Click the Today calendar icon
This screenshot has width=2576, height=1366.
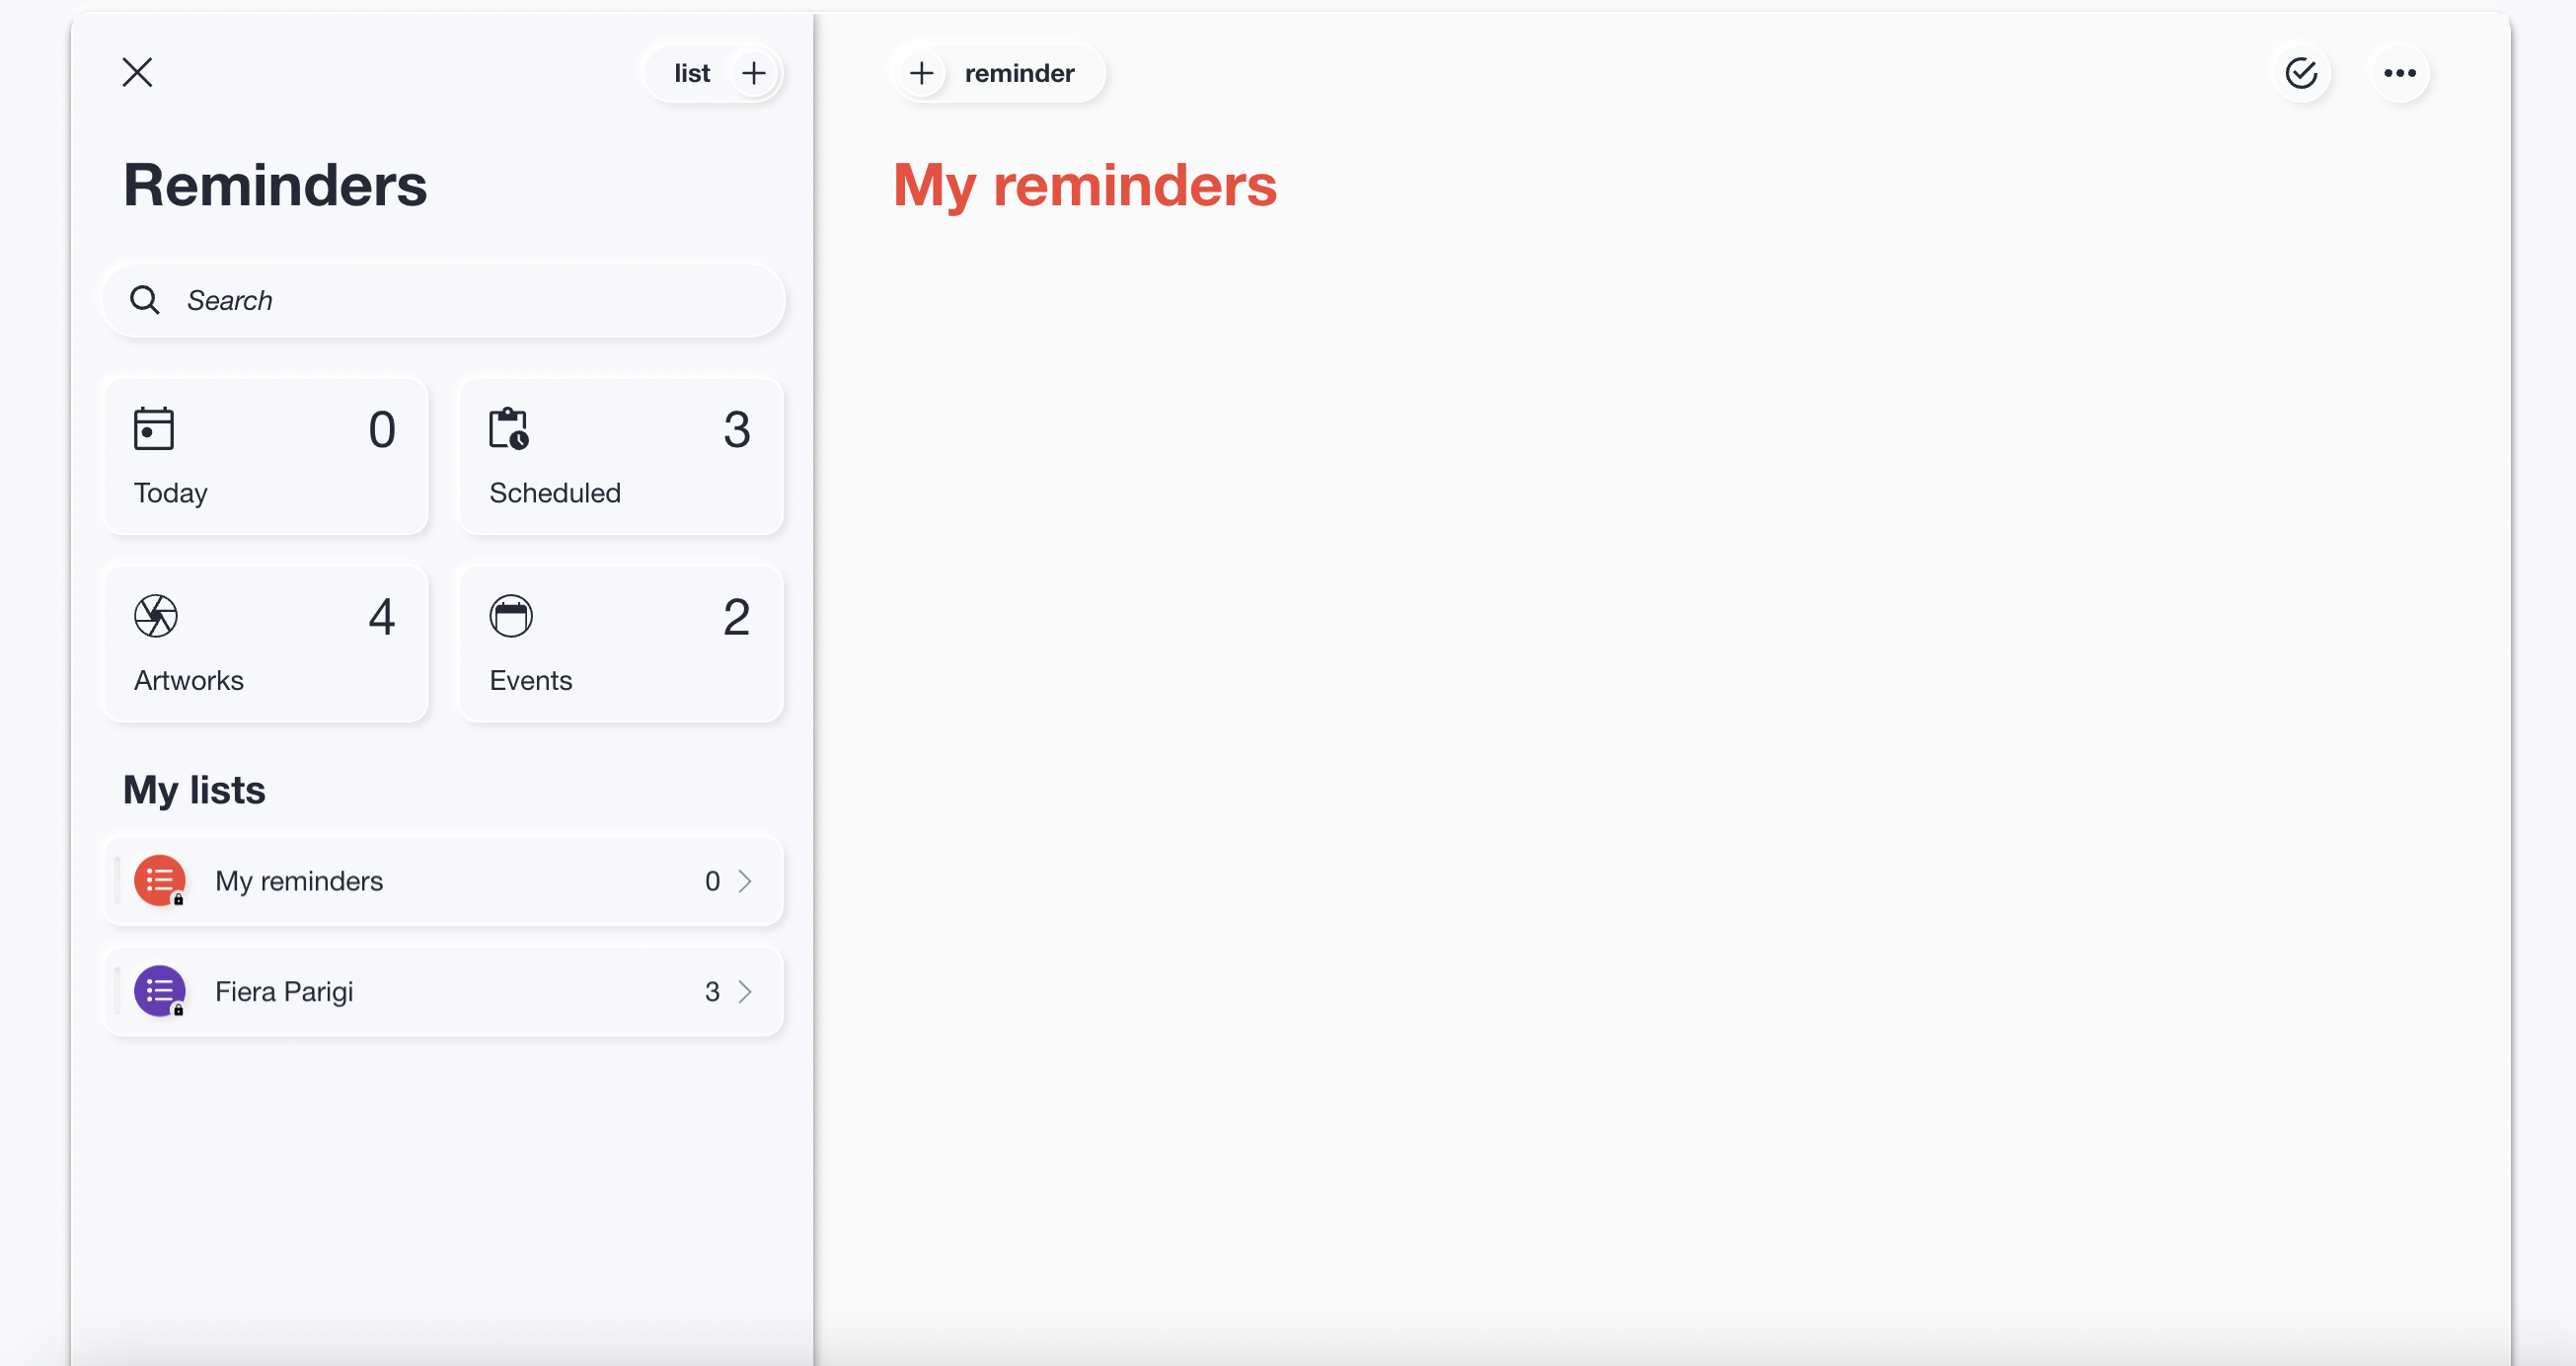[x=154, y=429]
